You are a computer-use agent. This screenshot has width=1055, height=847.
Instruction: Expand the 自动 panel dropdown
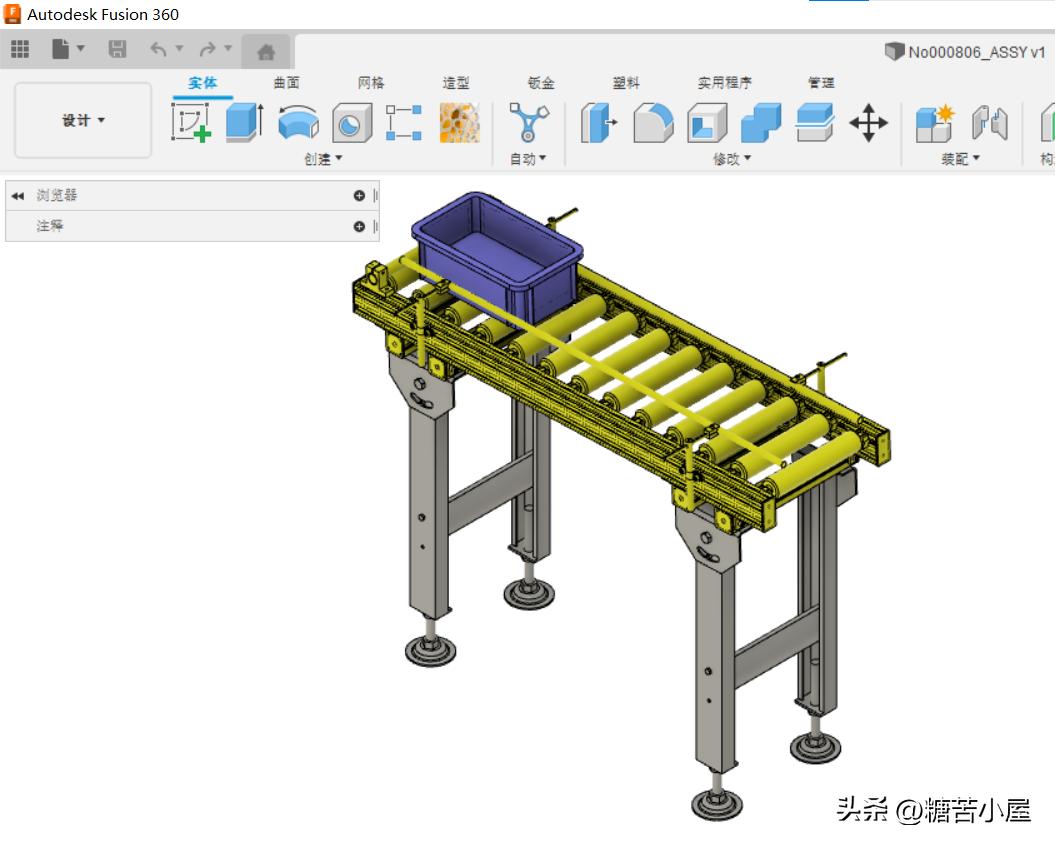528,159
